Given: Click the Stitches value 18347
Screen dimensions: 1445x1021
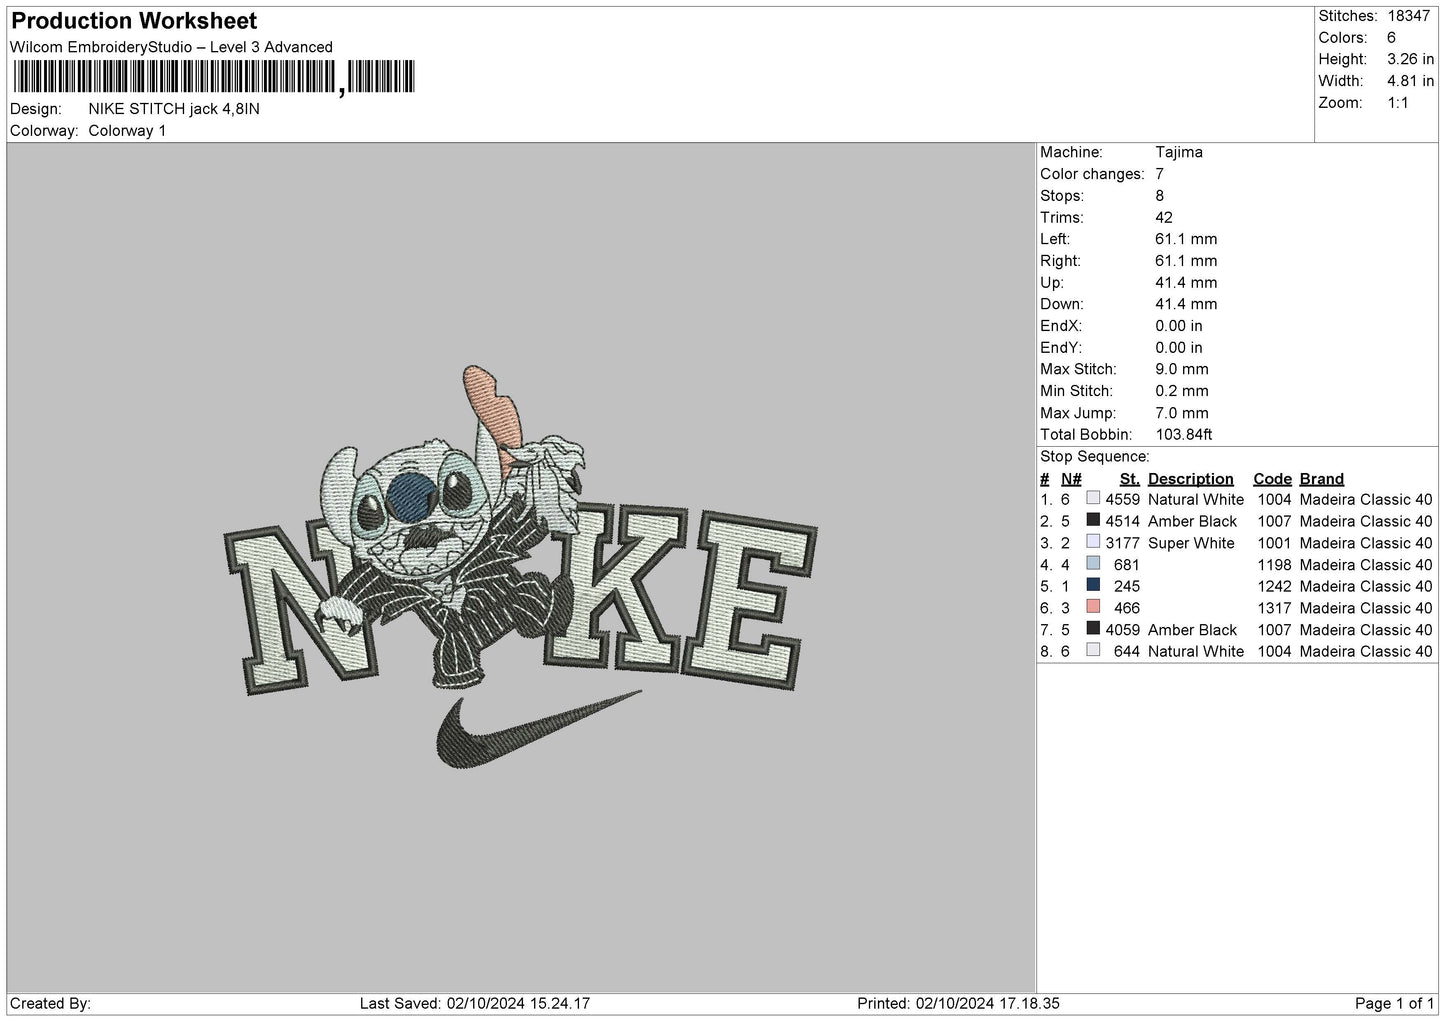Looking at the screenshot, I should pos(1409,16).
